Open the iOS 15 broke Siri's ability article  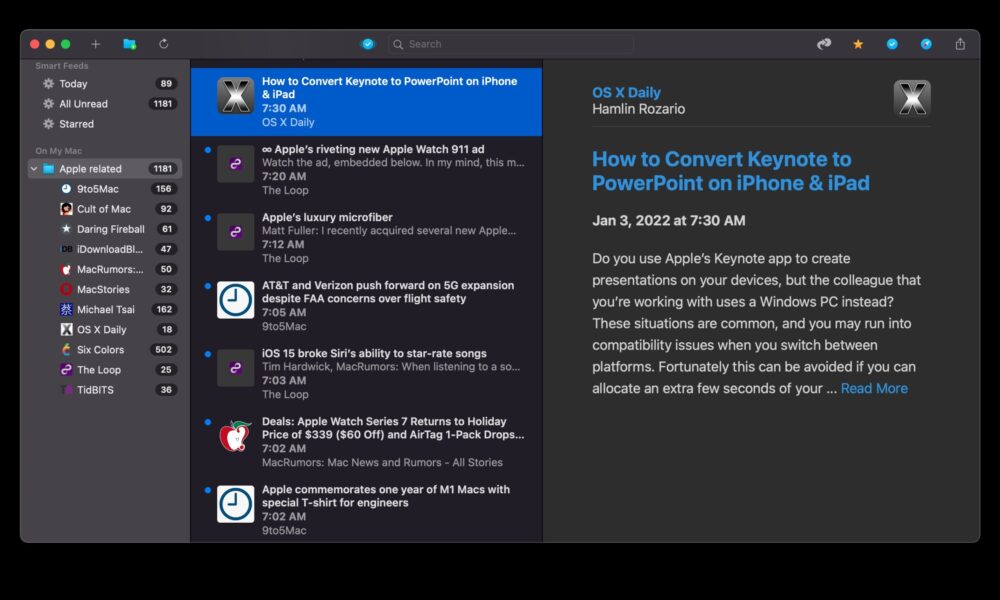[366, 374]
